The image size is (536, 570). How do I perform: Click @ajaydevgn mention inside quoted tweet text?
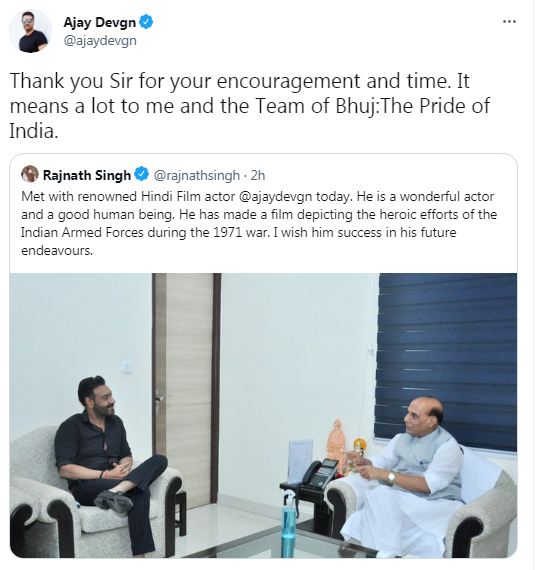[275, 197]
